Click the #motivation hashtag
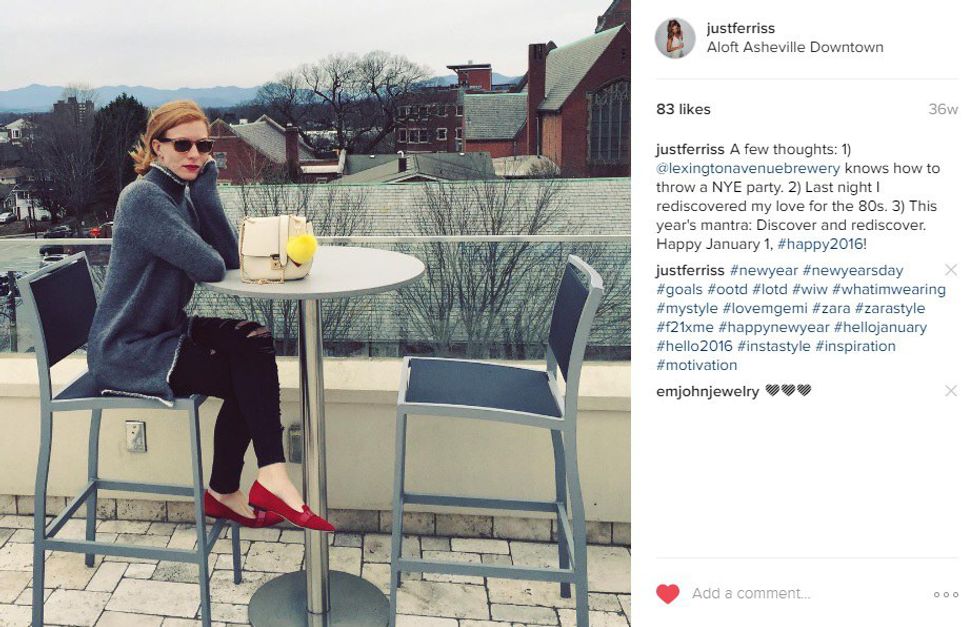980x627 pixels. coord(697,365)
